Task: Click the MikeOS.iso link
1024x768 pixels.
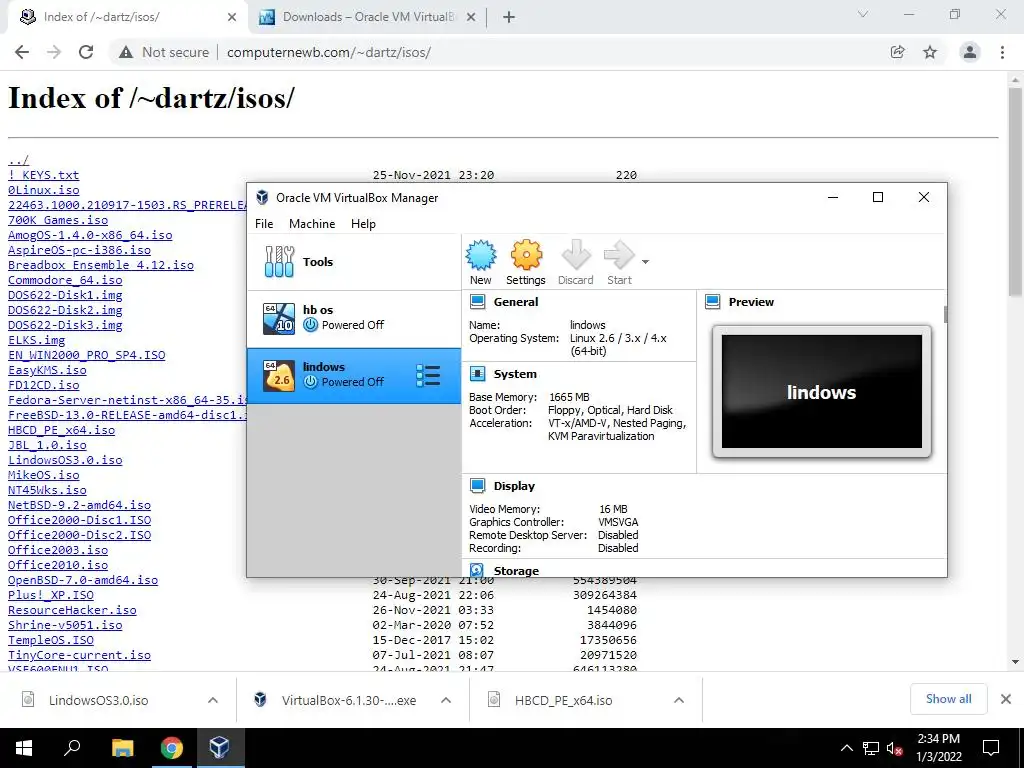Action: (x=43, y=475)
